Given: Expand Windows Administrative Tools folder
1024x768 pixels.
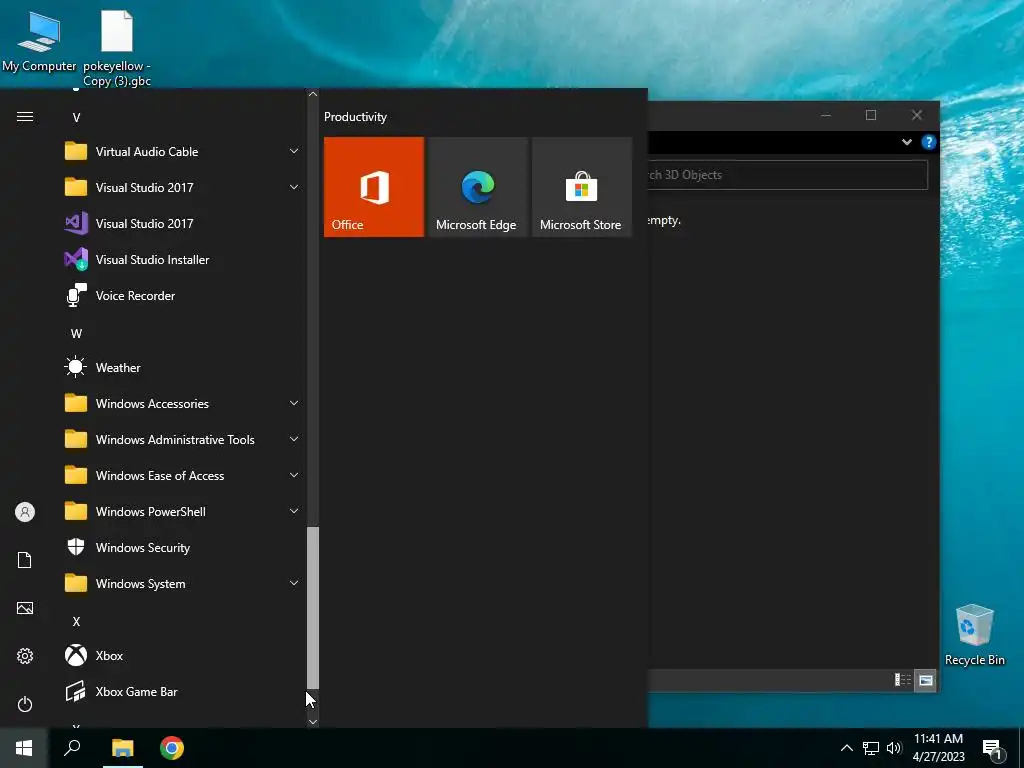Looking at the screenshot, I should 183,440.
